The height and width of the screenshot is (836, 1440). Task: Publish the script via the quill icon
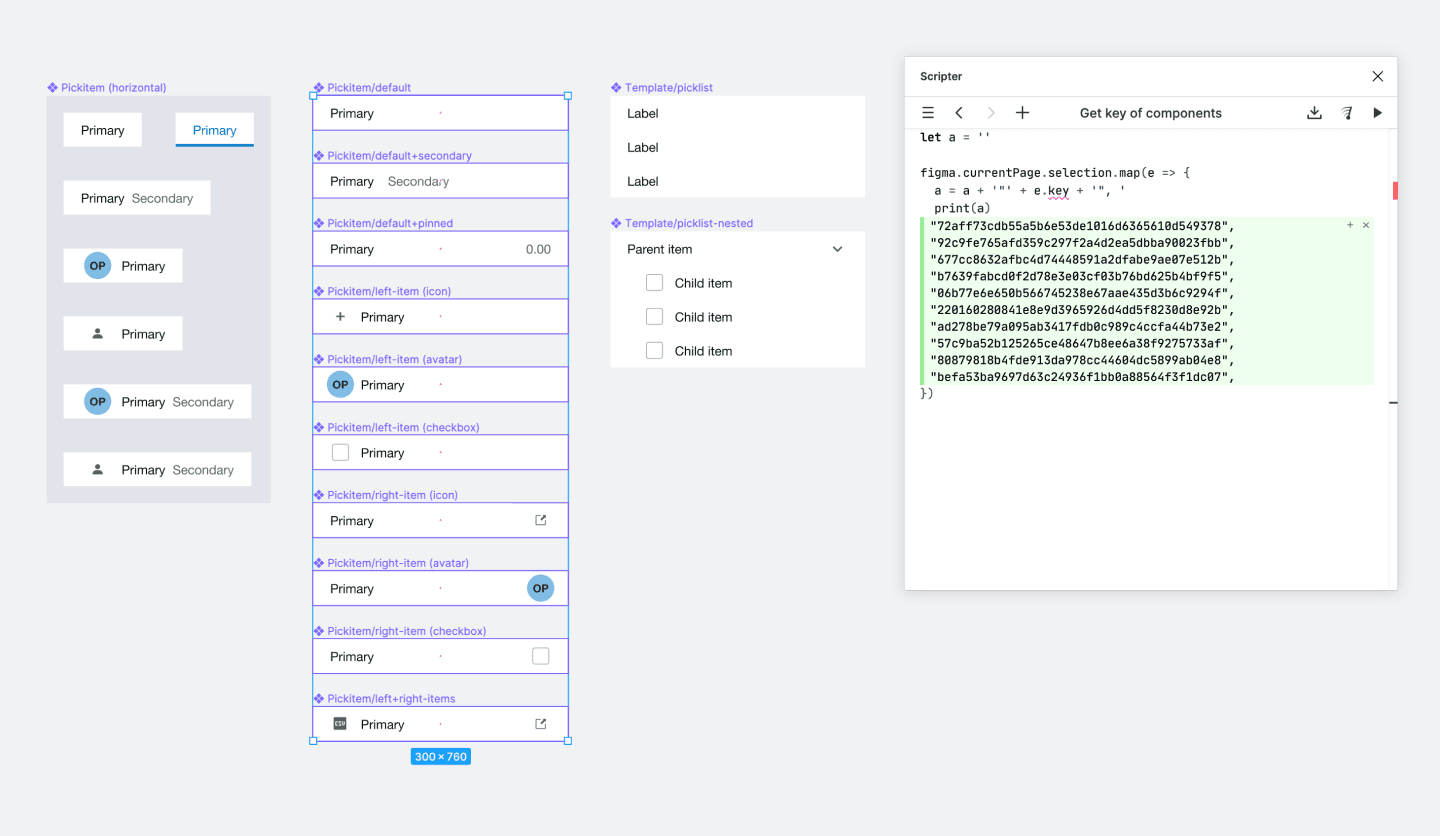pos(1346,113)
